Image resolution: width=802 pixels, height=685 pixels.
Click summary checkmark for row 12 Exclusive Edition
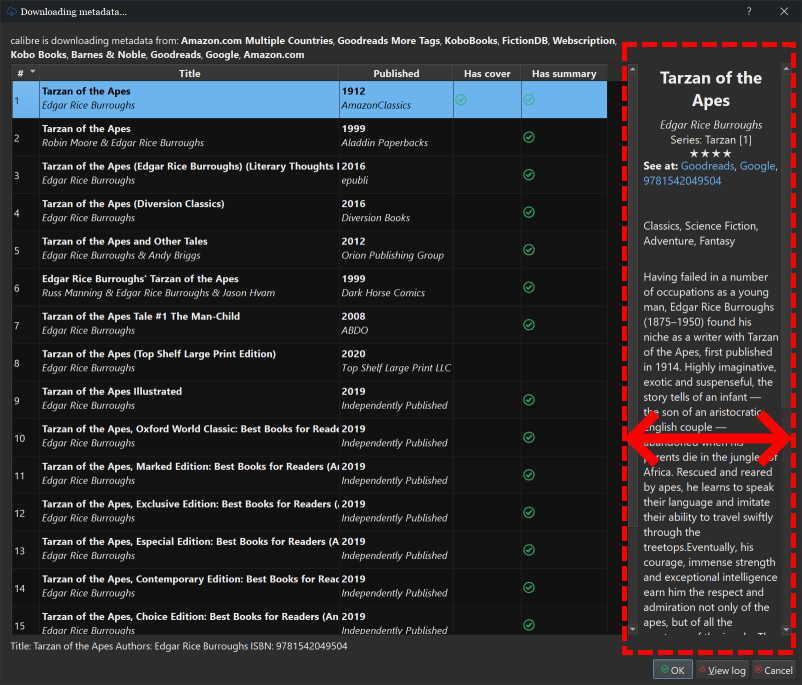point(529,512)
